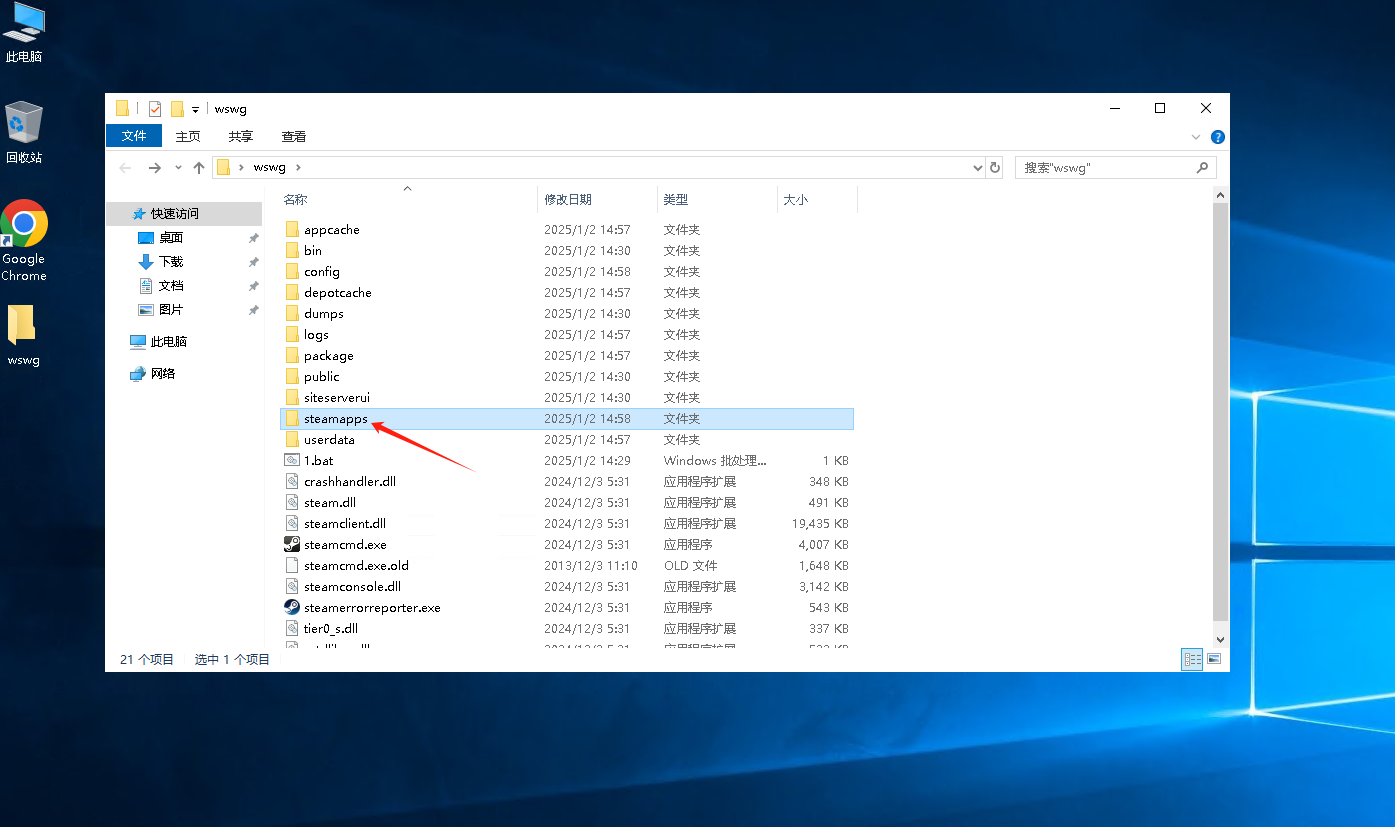The image size is (1395, 827).
Task: Open the Home (主页) ribbon tab
Action: point(188,136)
